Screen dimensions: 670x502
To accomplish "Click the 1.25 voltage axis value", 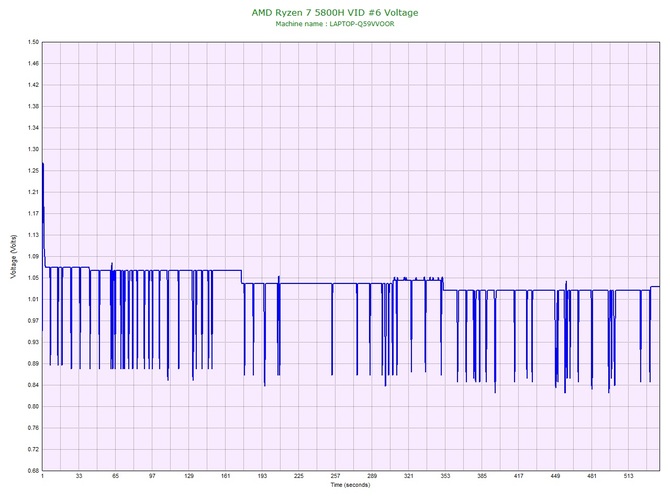I will pos(33,171).
